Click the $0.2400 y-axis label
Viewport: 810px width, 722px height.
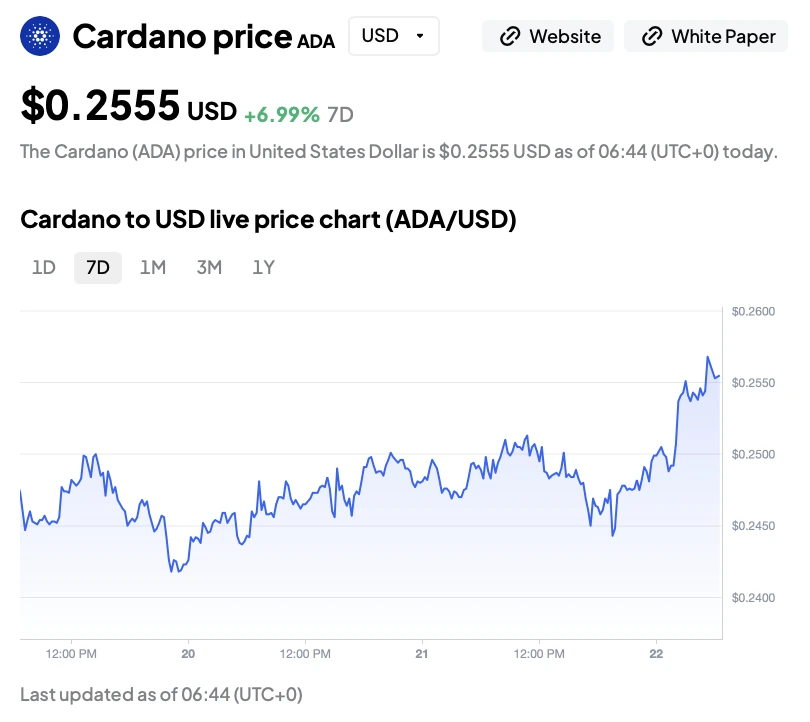pyautogui.click(x=753, y=598)
